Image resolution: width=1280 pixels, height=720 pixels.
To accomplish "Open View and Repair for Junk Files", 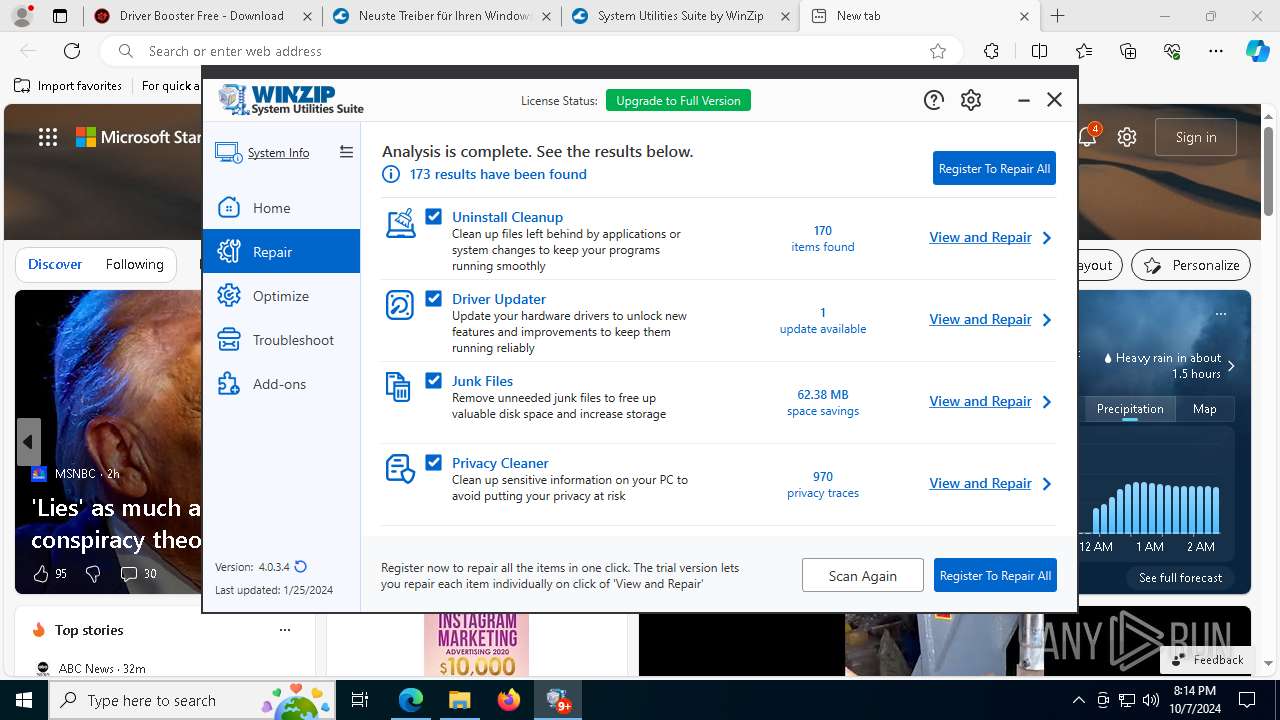I will pos(980,401).
